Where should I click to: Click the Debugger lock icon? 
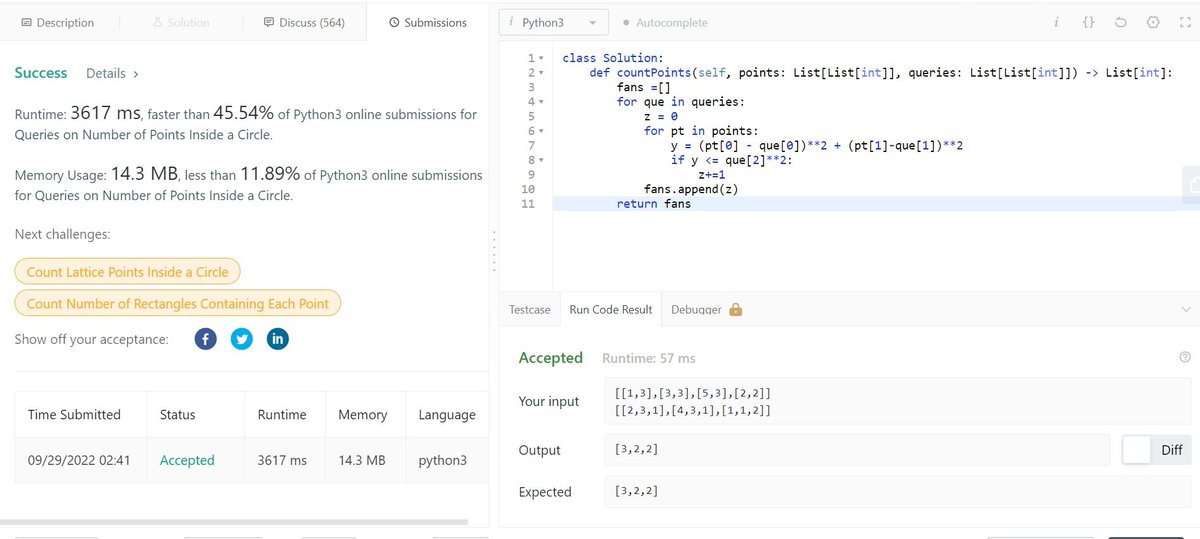click(736, 309)
